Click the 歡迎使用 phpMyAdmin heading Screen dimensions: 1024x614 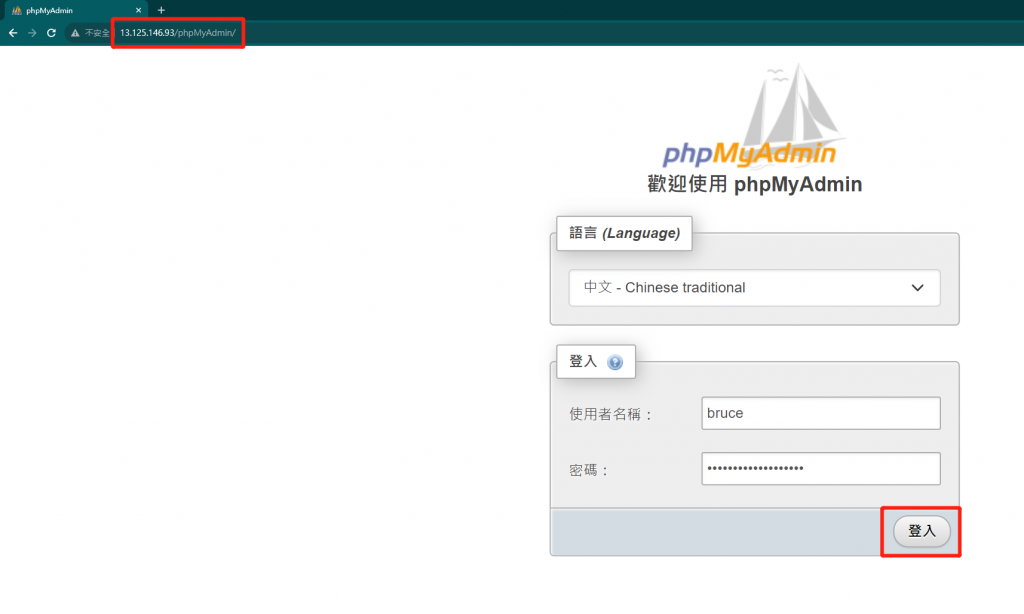click(x=754, y=184)
